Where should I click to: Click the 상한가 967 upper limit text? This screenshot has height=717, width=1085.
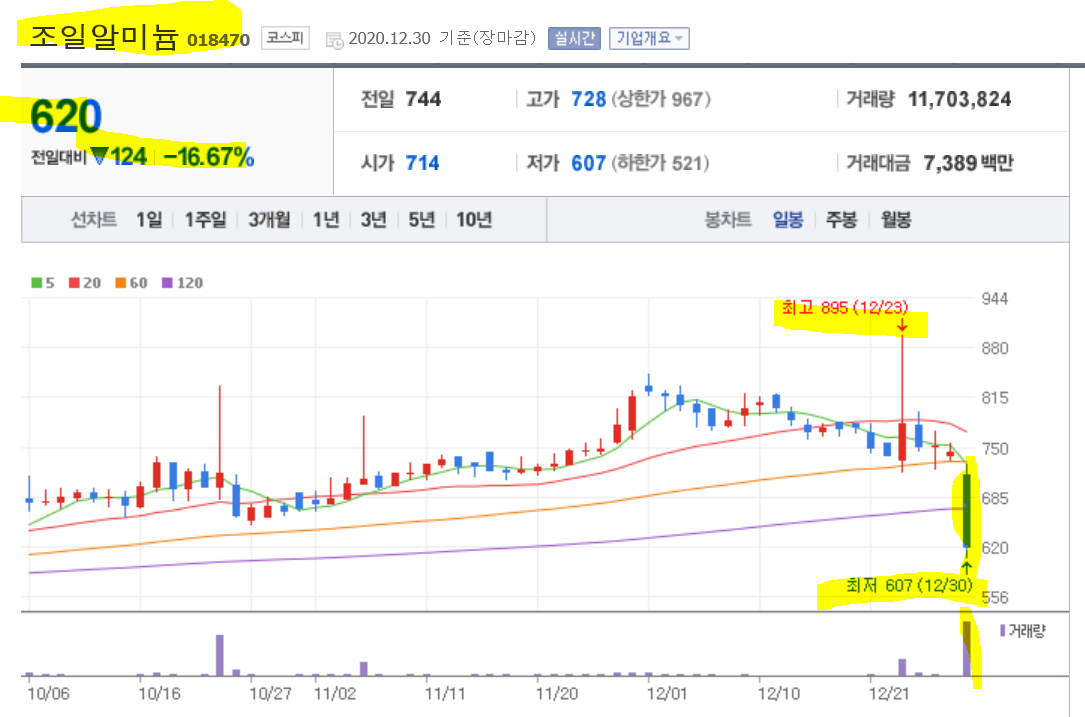pyautogui.click(x=660, y=99)
